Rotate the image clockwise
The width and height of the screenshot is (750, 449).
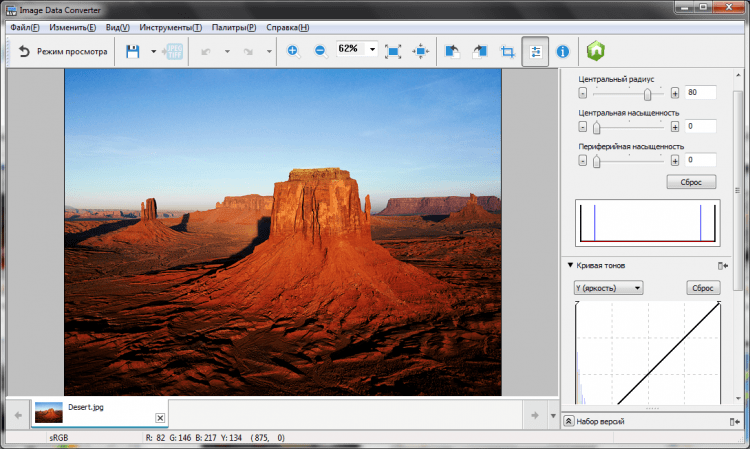coord(479,51)
